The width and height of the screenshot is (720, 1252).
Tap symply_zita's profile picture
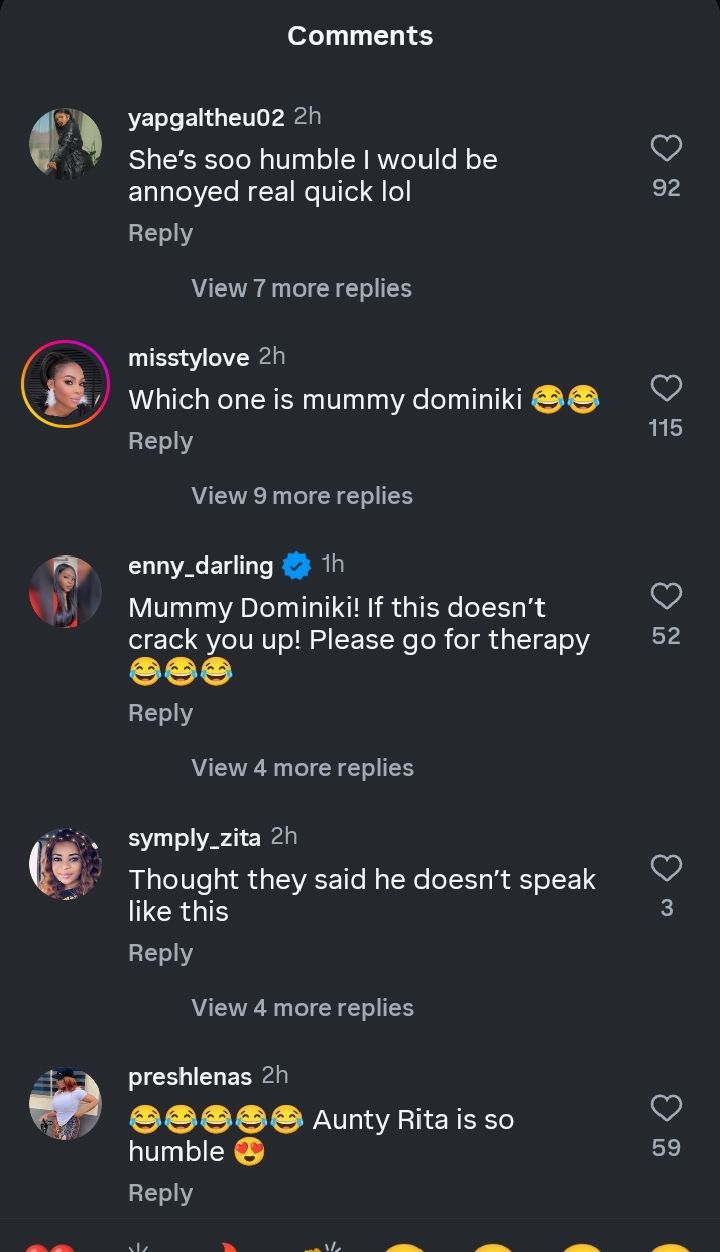click(66, 864)
